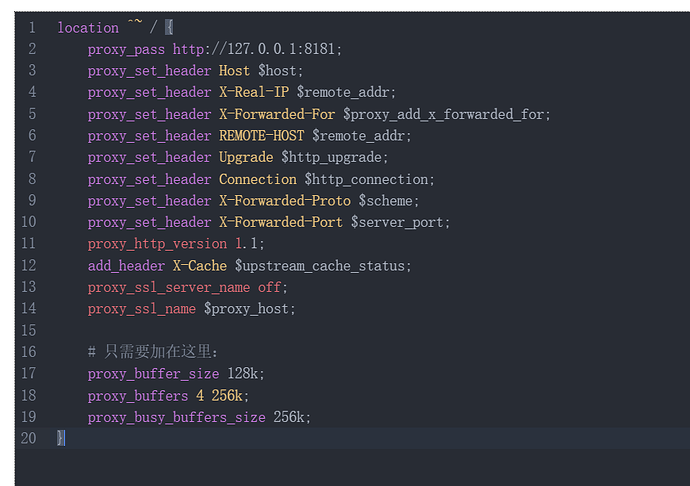This screenshot has width=690, height=486.
Task: Click "proxy_buffer_size" directive
Action: pyautogui.click(x=153, y=374)
